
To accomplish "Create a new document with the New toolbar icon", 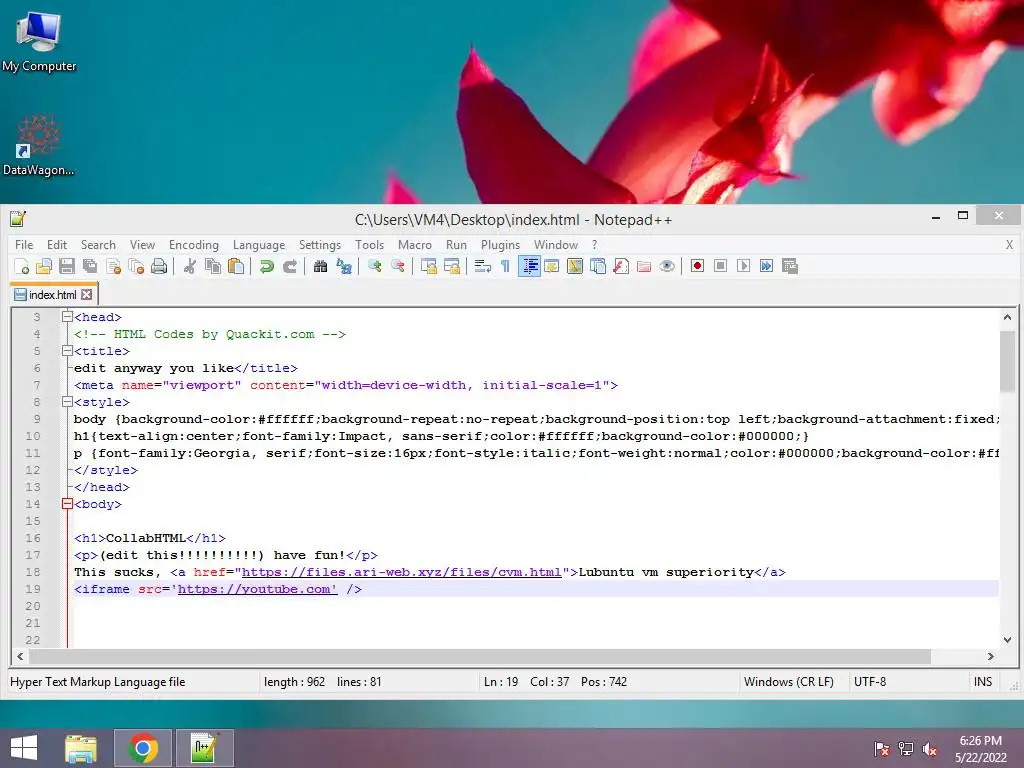I will [x=21, y=266].
